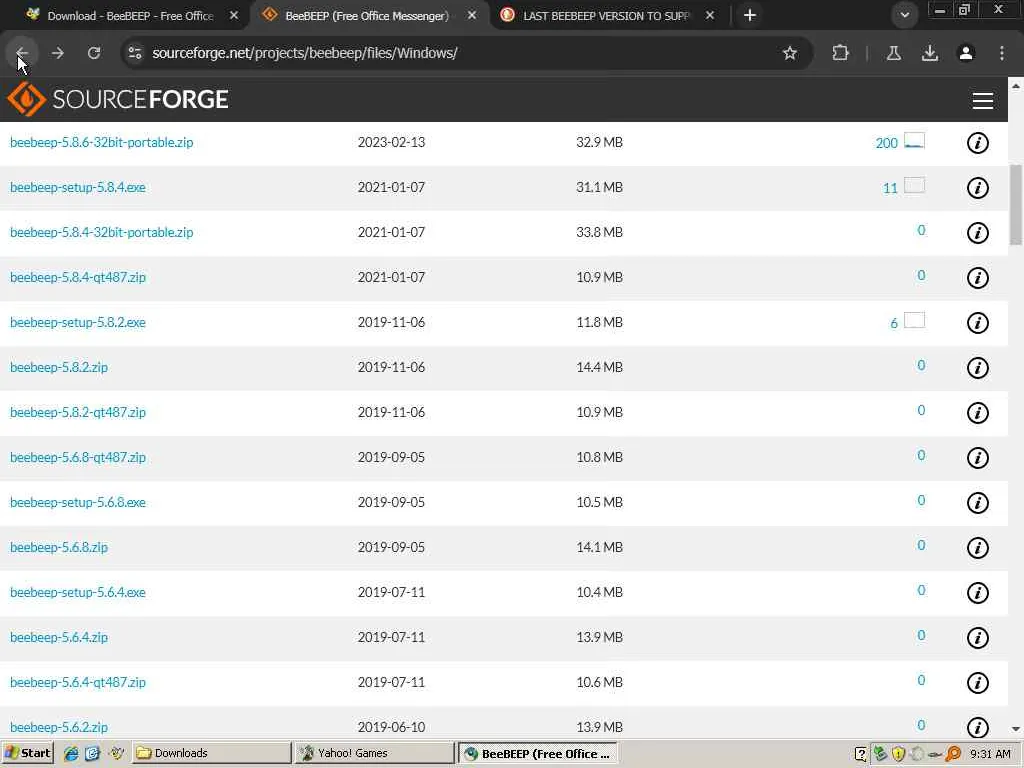1024x768 pixels.
Task: Download beebeep-setup-5.6.8.exe
Action: click(78, 503)
